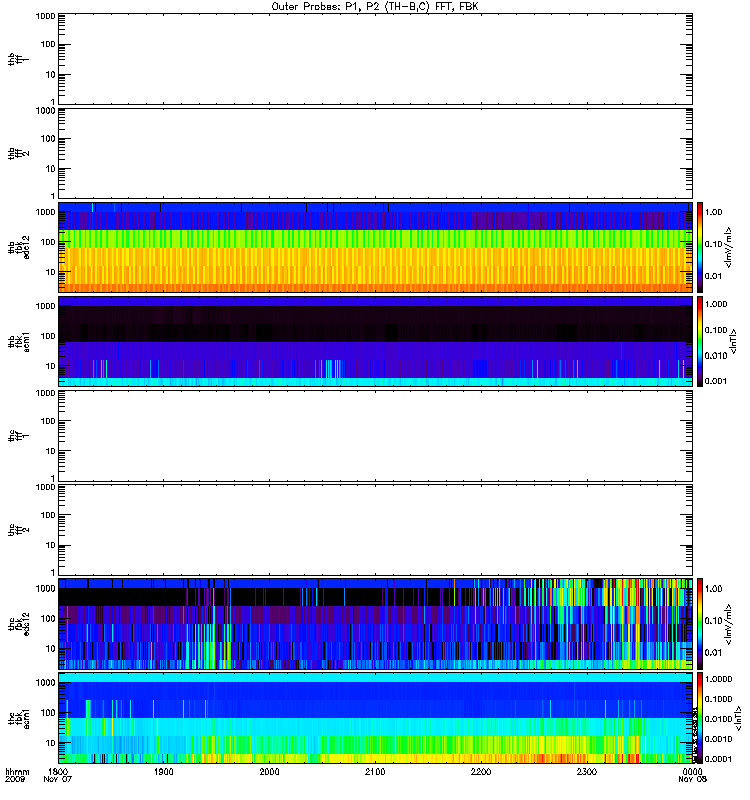Click the empty thb fff 1 plot panel
This screenshot has width=750, height=800.
[376, 59]
